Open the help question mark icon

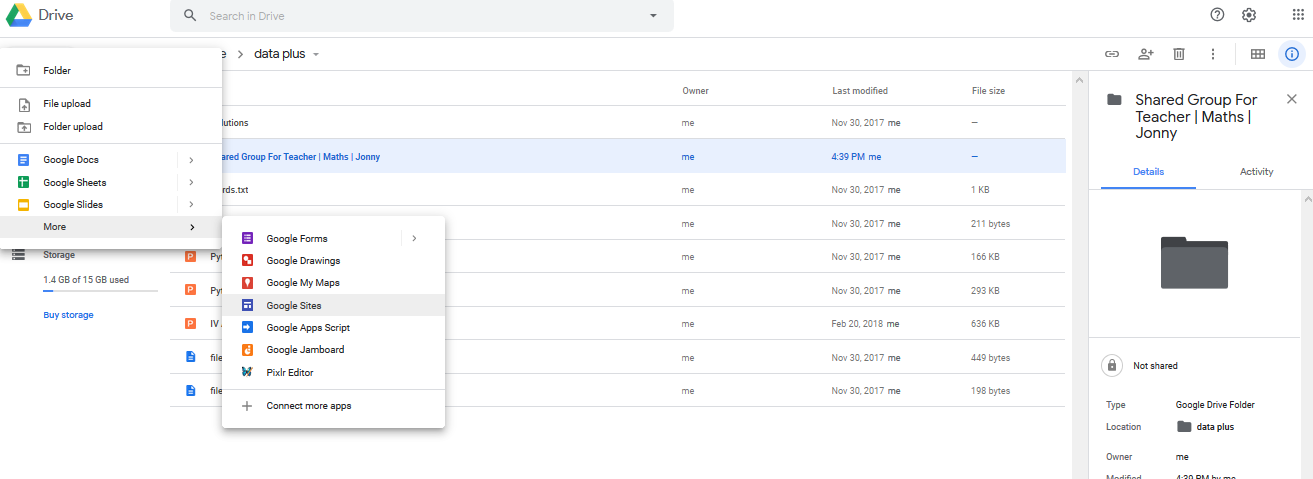1217,15
